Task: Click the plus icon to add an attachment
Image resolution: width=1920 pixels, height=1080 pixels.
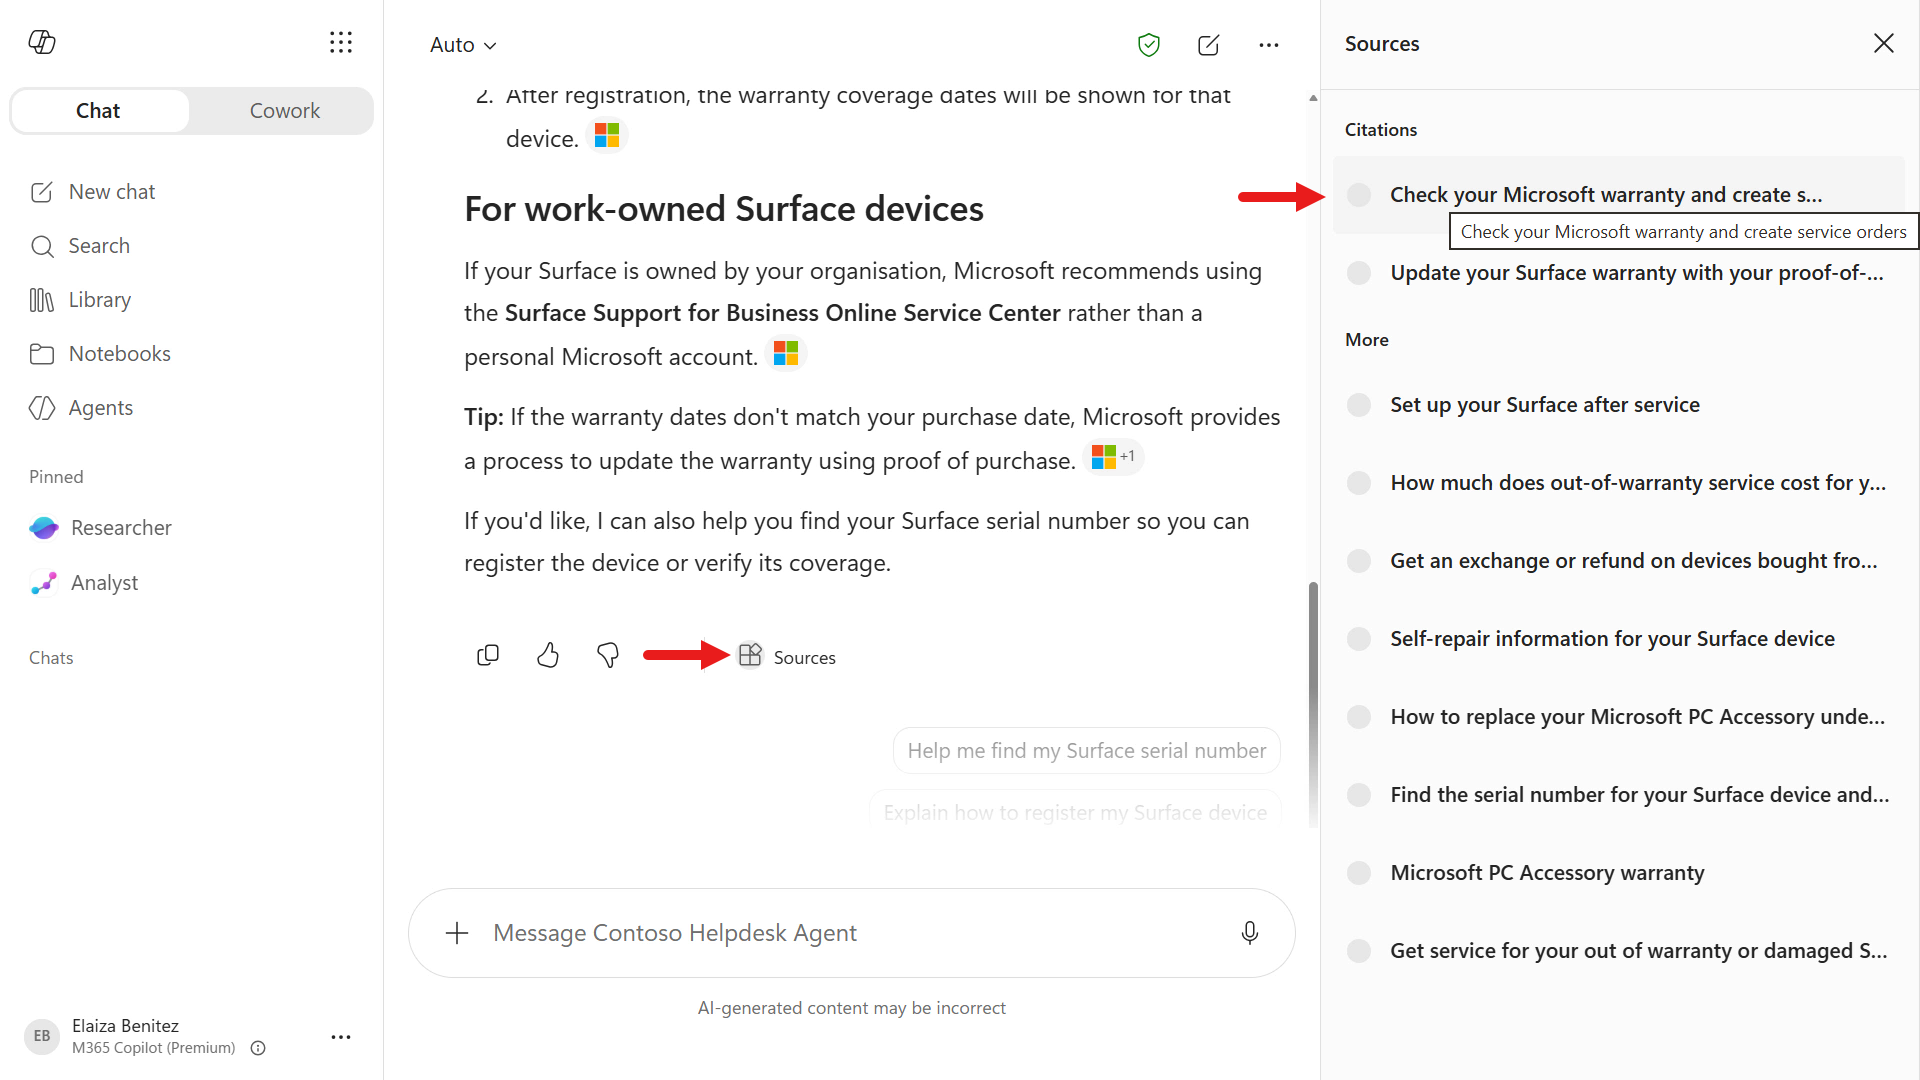Action: tap(457, 933)
